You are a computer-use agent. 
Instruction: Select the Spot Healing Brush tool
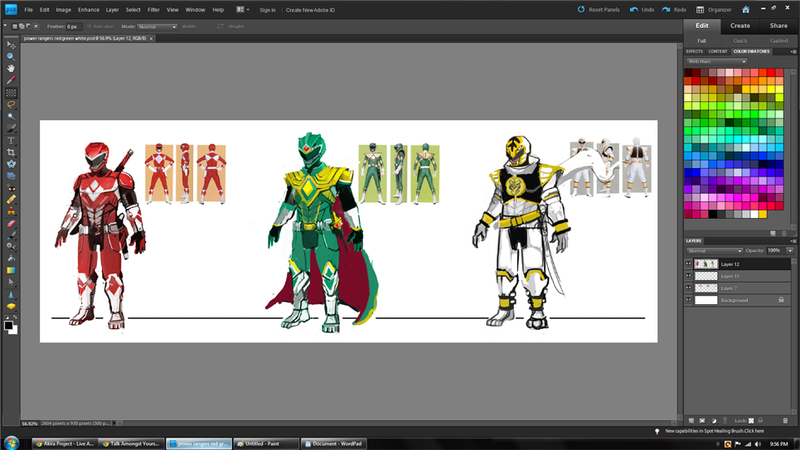point(11,199)
